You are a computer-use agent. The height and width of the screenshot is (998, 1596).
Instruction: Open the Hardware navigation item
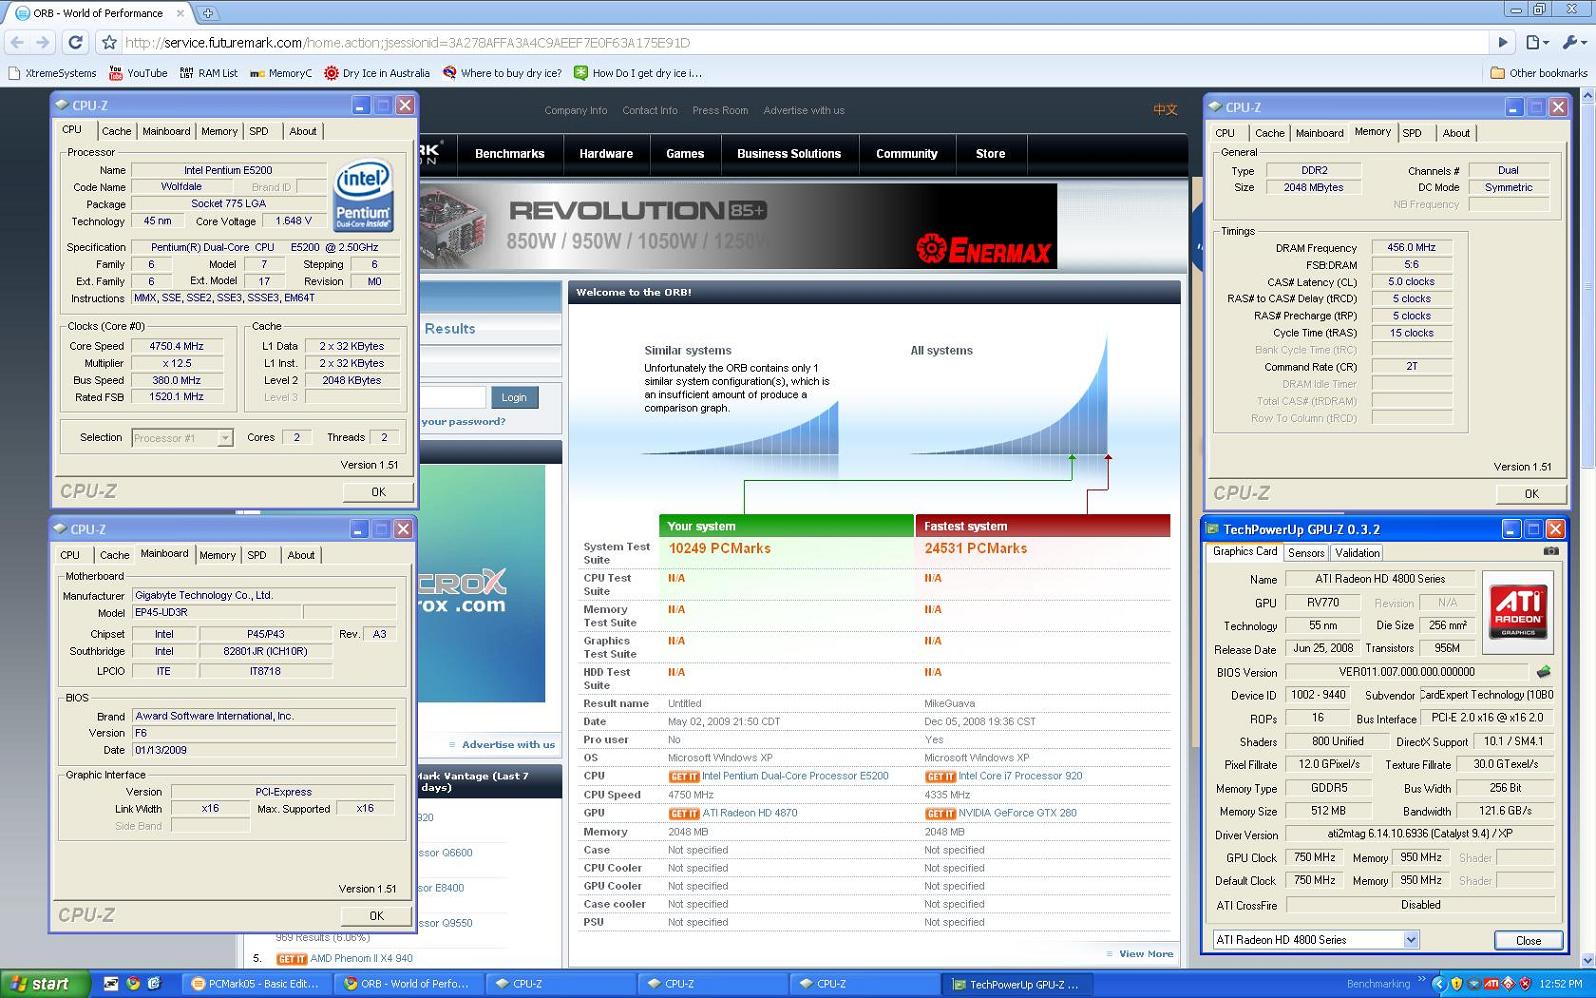coord(606,154)
